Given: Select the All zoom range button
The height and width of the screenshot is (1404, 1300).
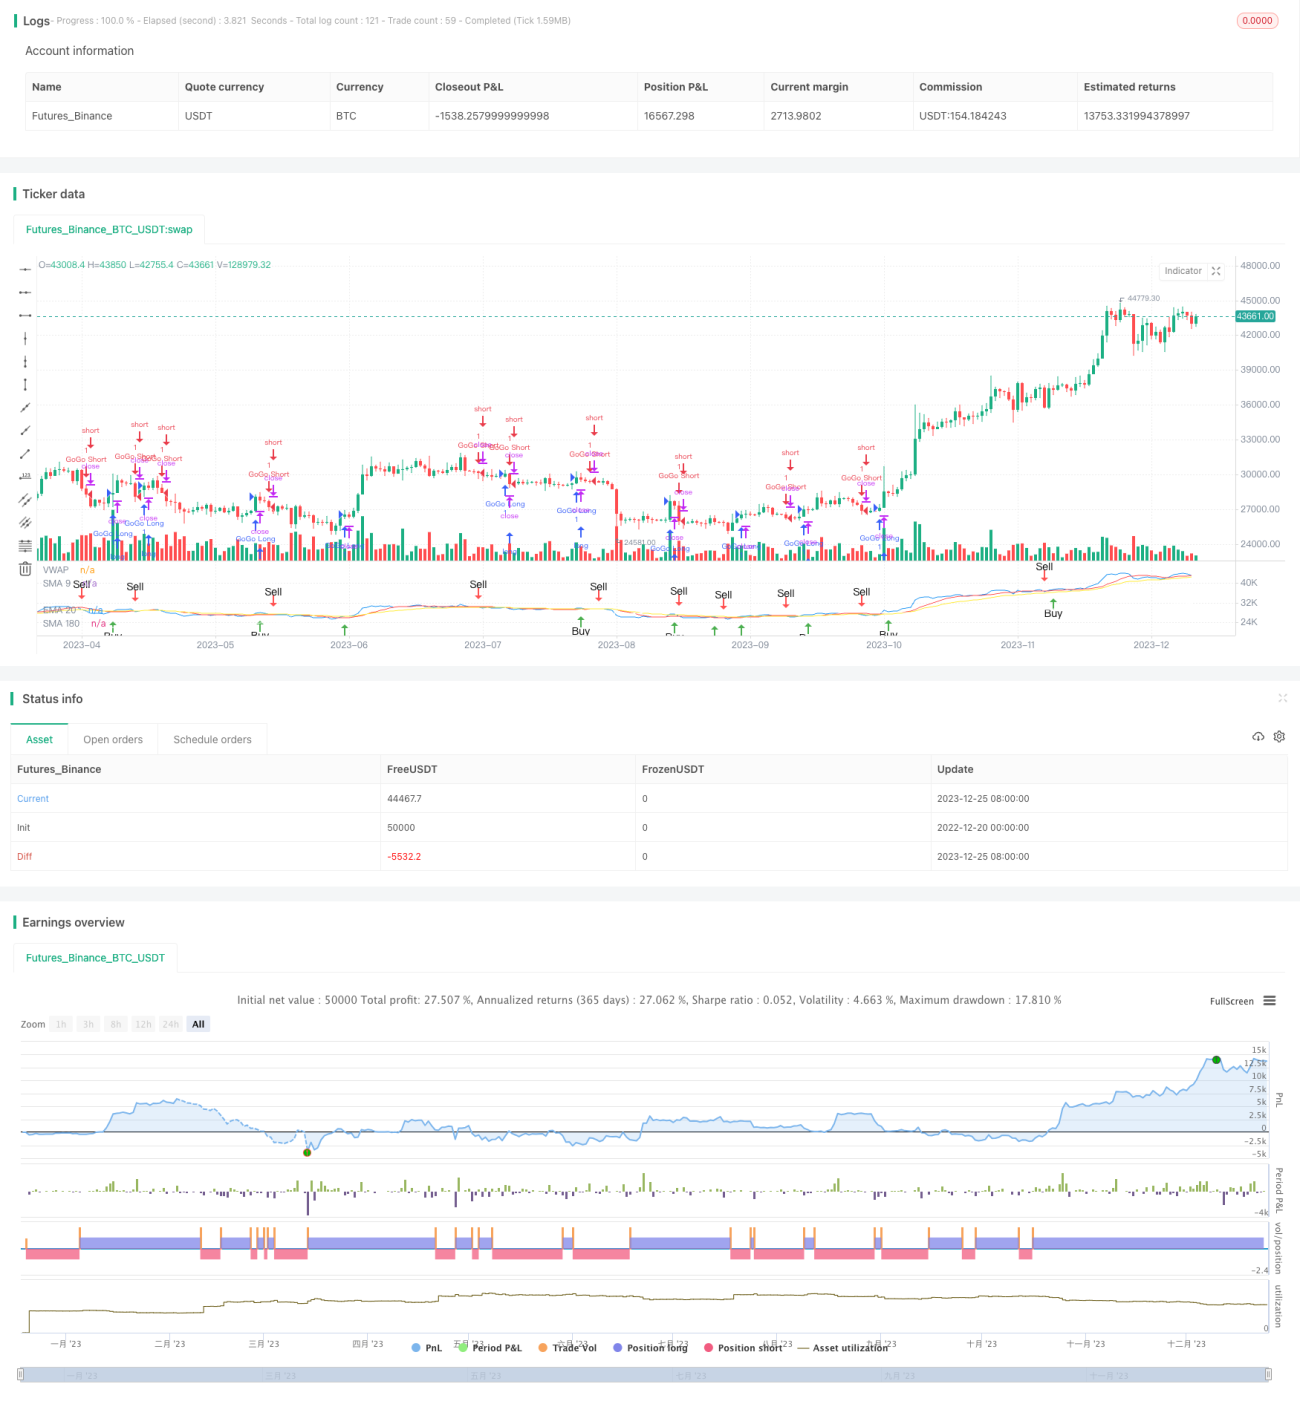Looking at the screenshot, I should 198,1024.
